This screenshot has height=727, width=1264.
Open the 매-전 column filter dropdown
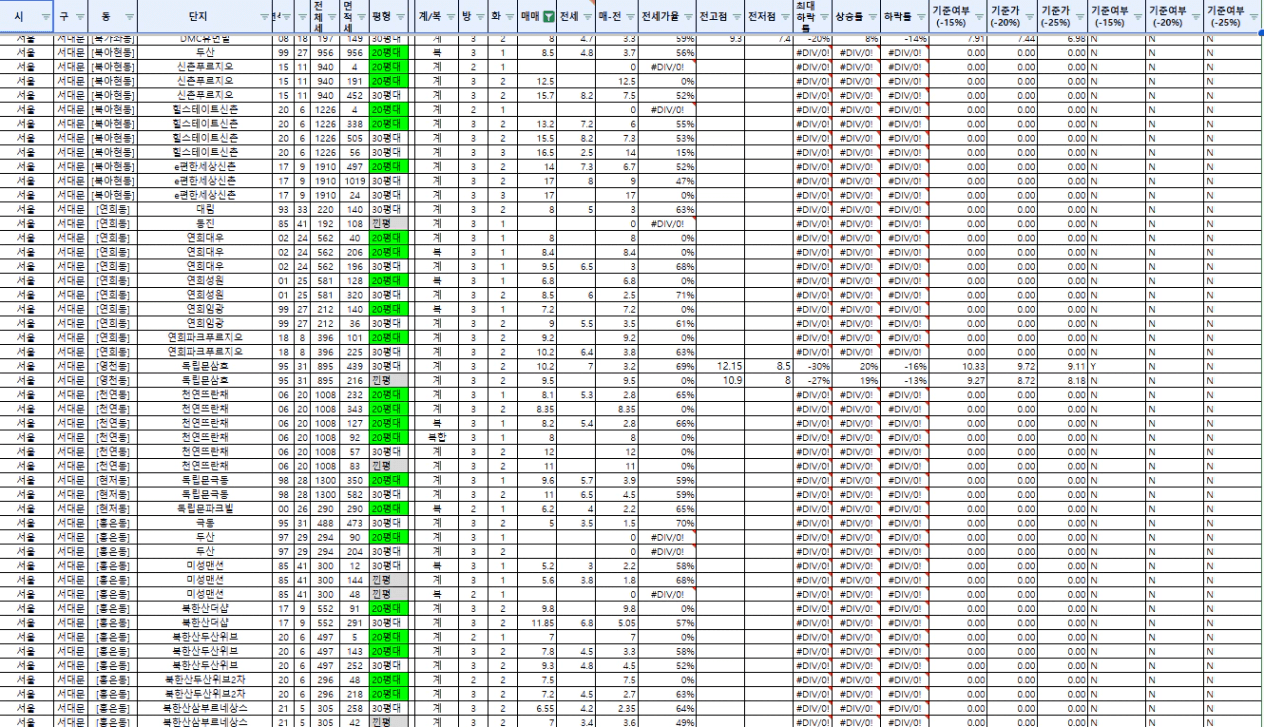point(628,18)
